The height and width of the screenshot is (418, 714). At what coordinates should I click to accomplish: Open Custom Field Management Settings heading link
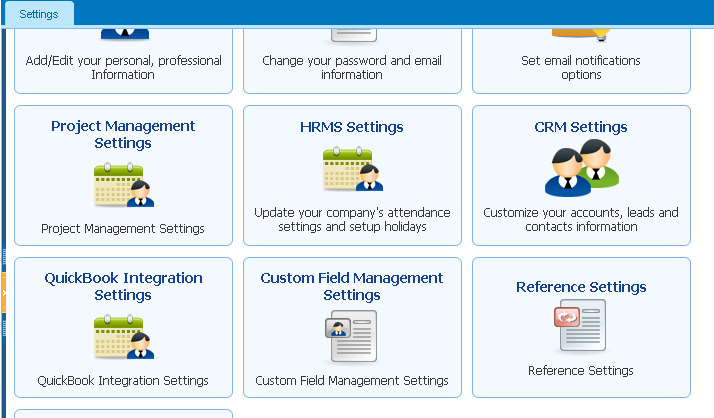click(x=352, y=286)
